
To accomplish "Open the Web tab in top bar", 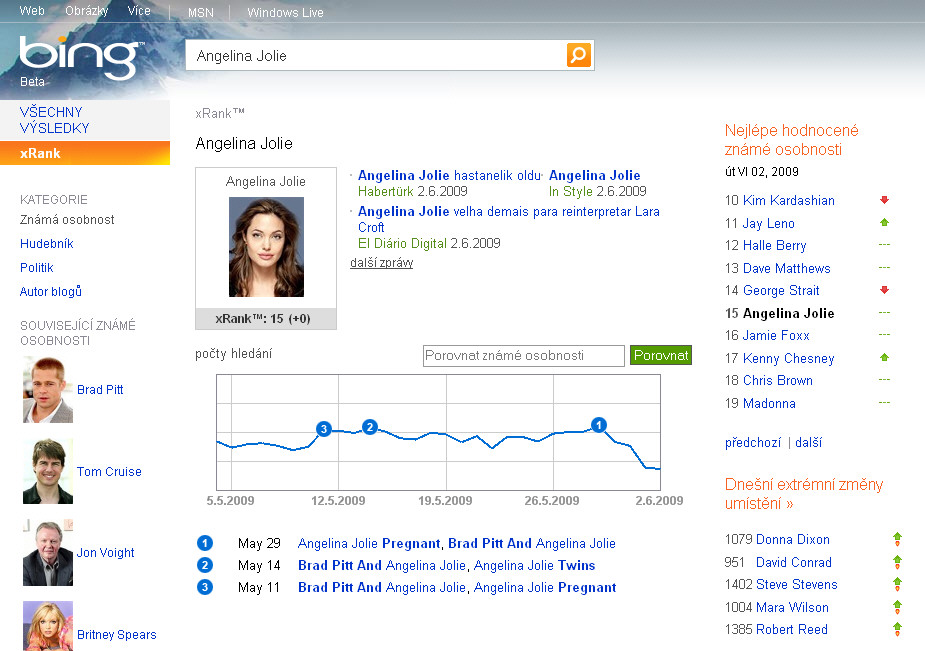I will [x=32, y=11].
